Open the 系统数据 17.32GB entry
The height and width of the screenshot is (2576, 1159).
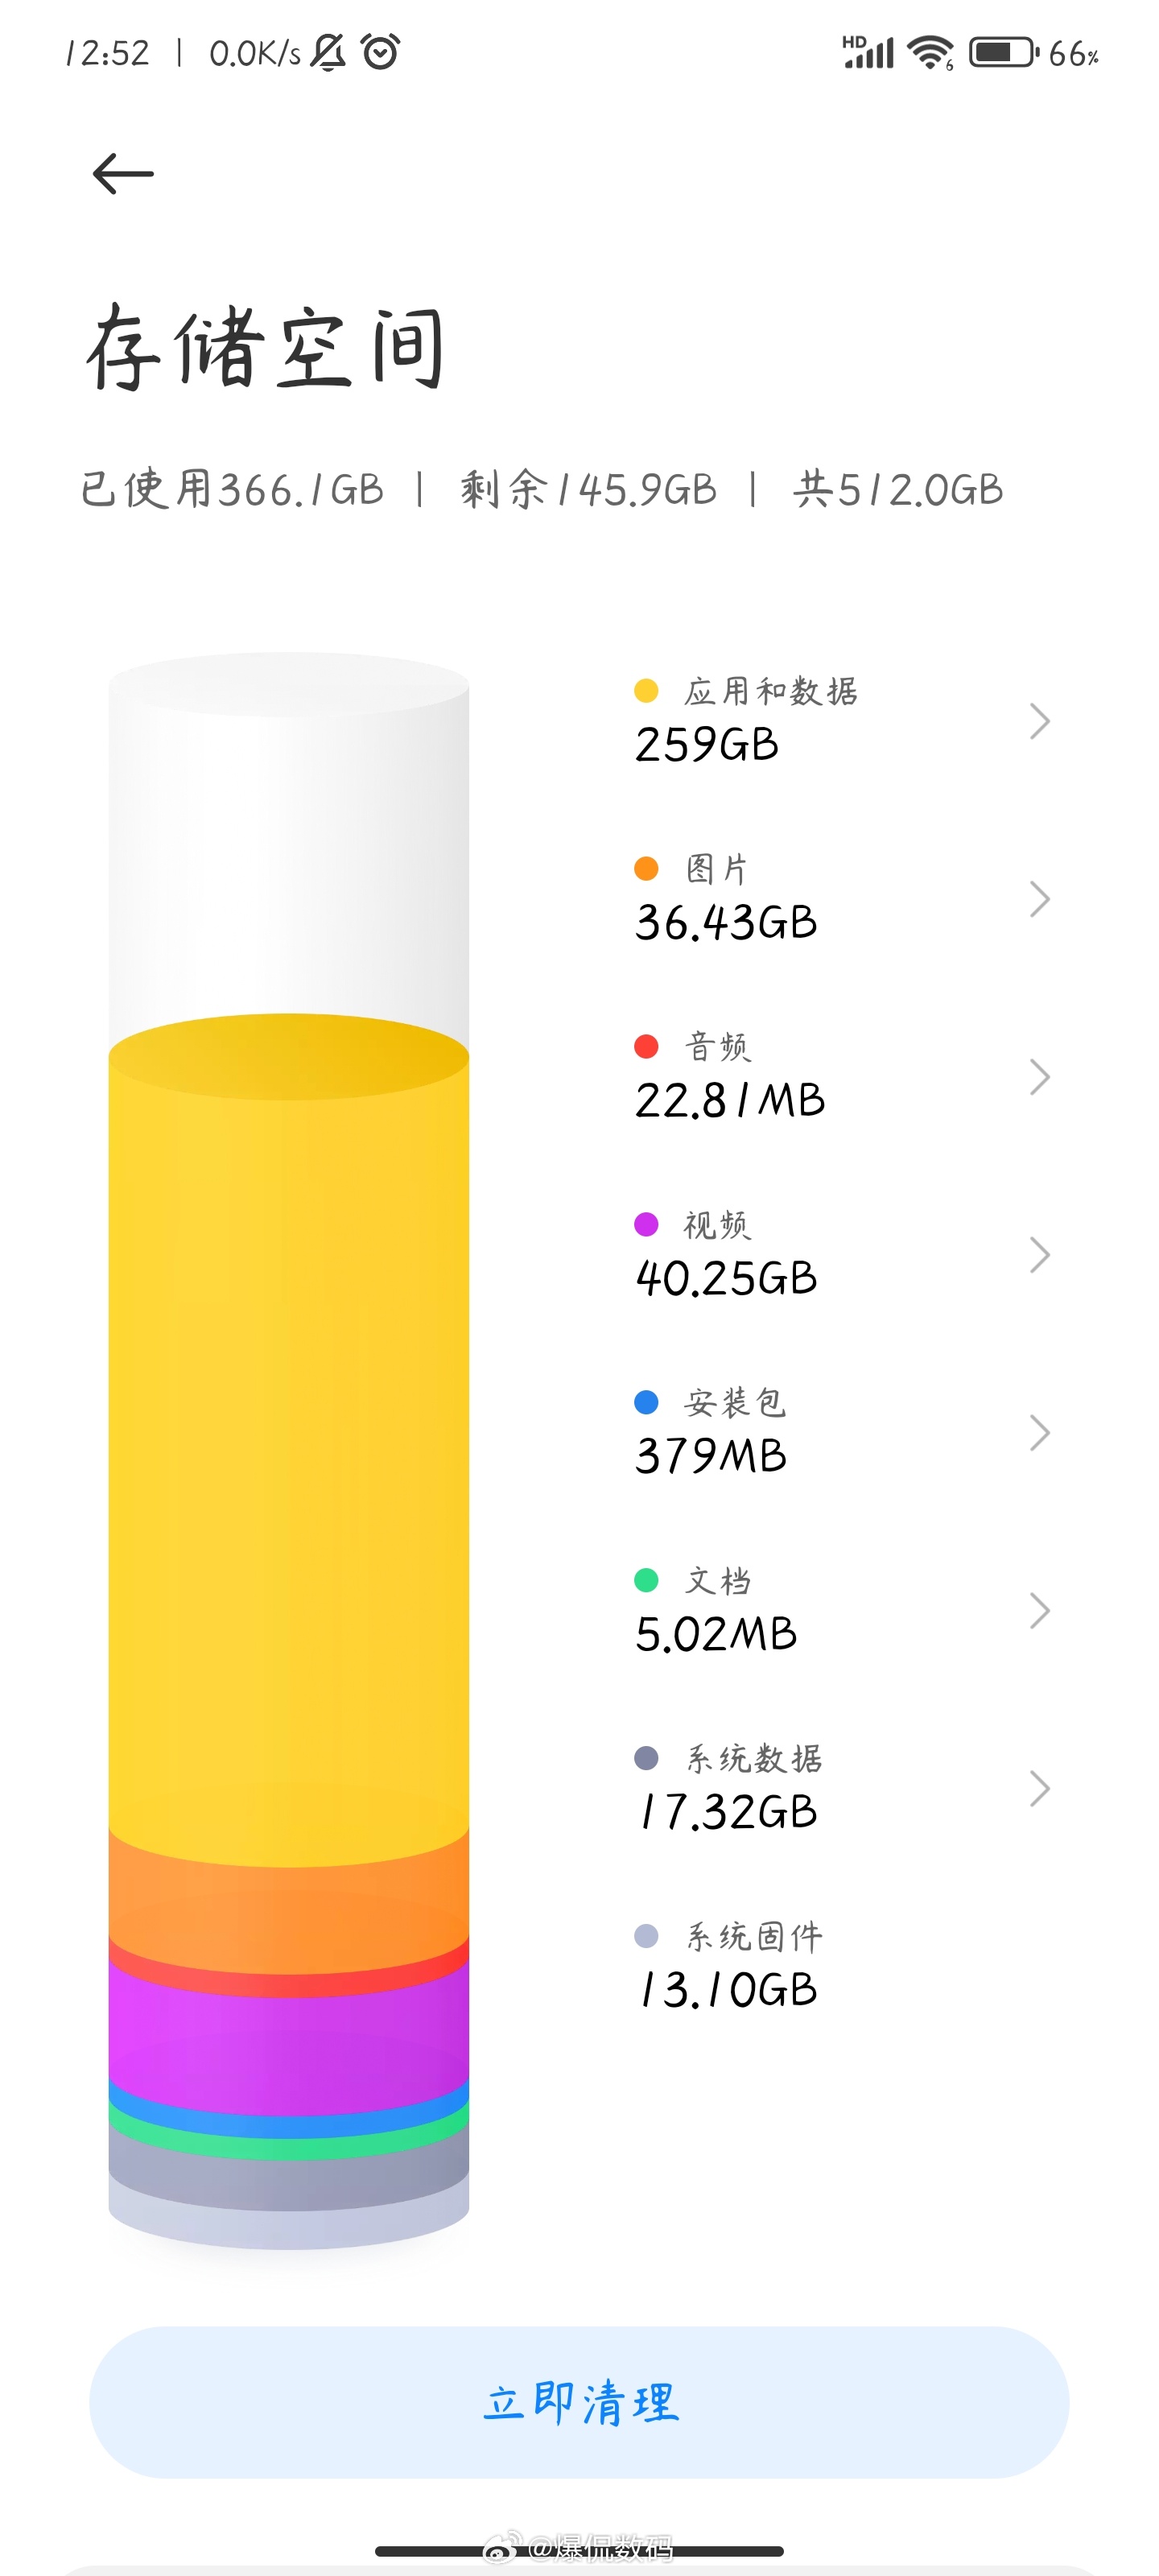(x=842, y=1789)
